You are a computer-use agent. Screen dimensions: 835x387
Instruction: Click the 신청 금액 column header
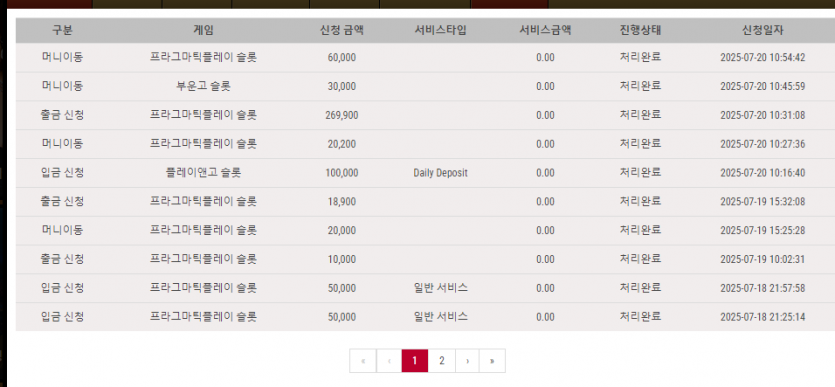[x=341, y=30]
